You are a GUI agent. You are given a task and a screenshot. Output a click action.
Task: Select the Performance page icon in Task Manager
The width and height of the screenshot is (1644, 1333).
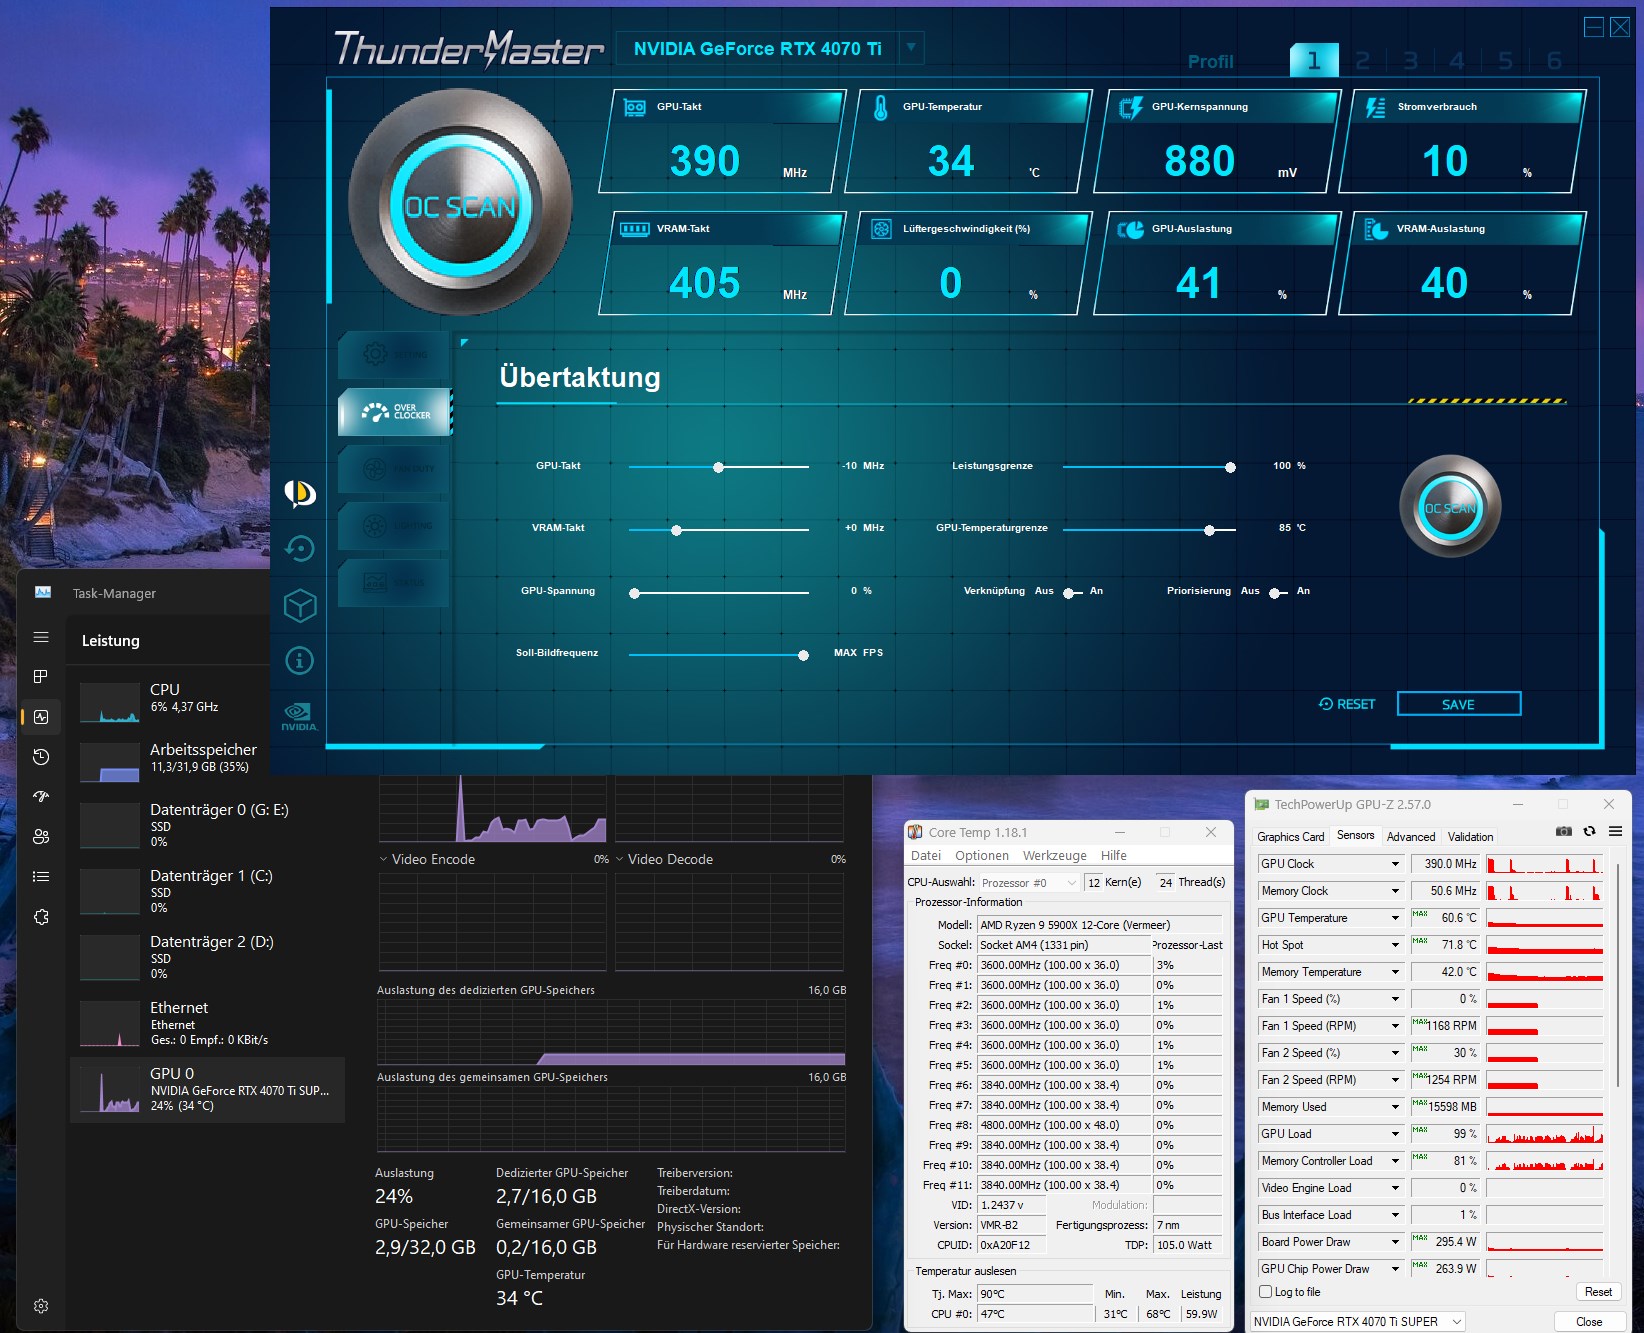point(41,717)
